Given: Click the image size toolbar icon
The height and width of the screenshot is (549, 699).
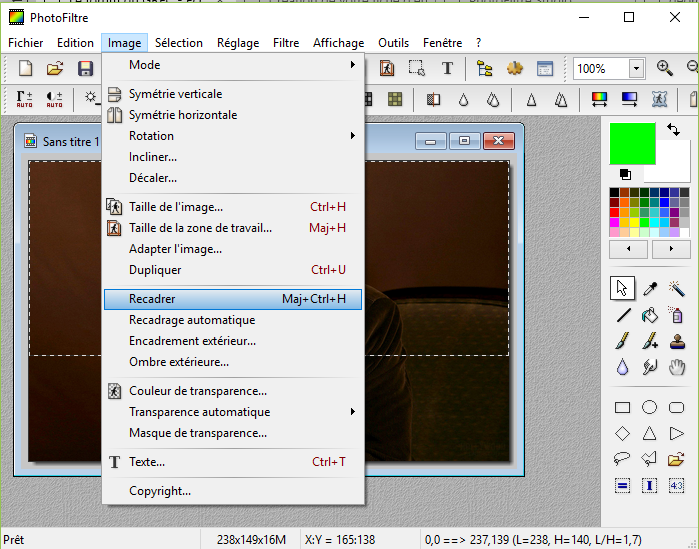Looking at the screenshot, I should pyautogui.click(x=387, y=68).
